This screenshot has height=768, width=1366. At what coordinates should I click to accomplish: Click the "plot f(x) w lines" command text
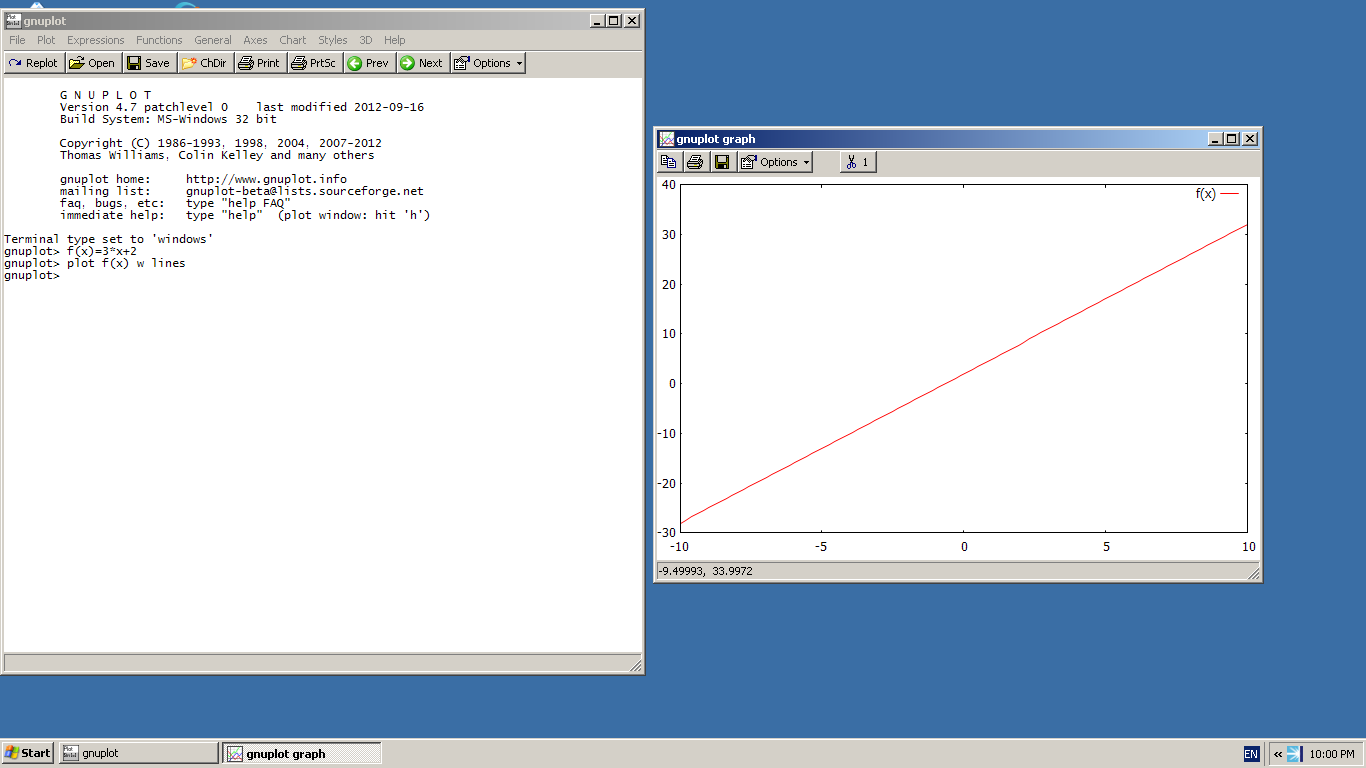[x=126, y=264]
